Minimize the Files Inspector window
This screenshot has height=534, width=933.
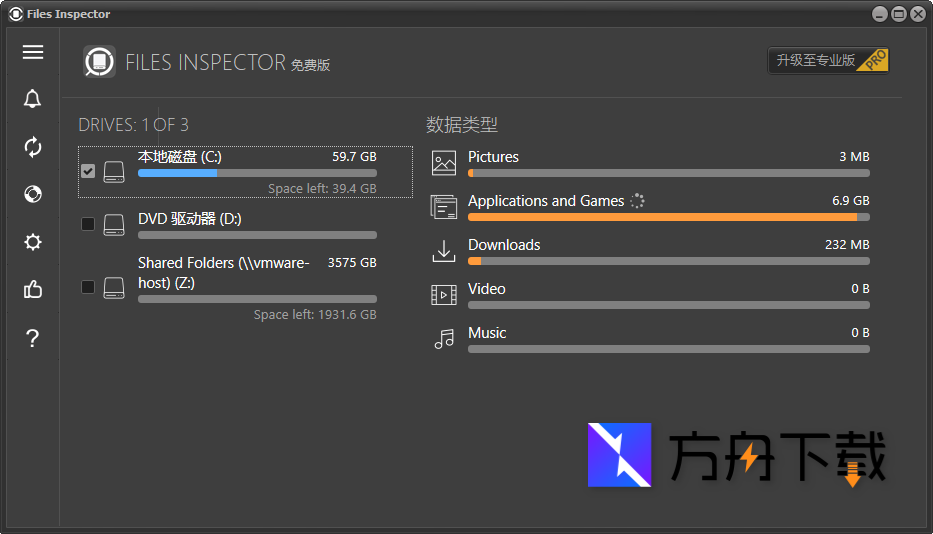(879, 14)
